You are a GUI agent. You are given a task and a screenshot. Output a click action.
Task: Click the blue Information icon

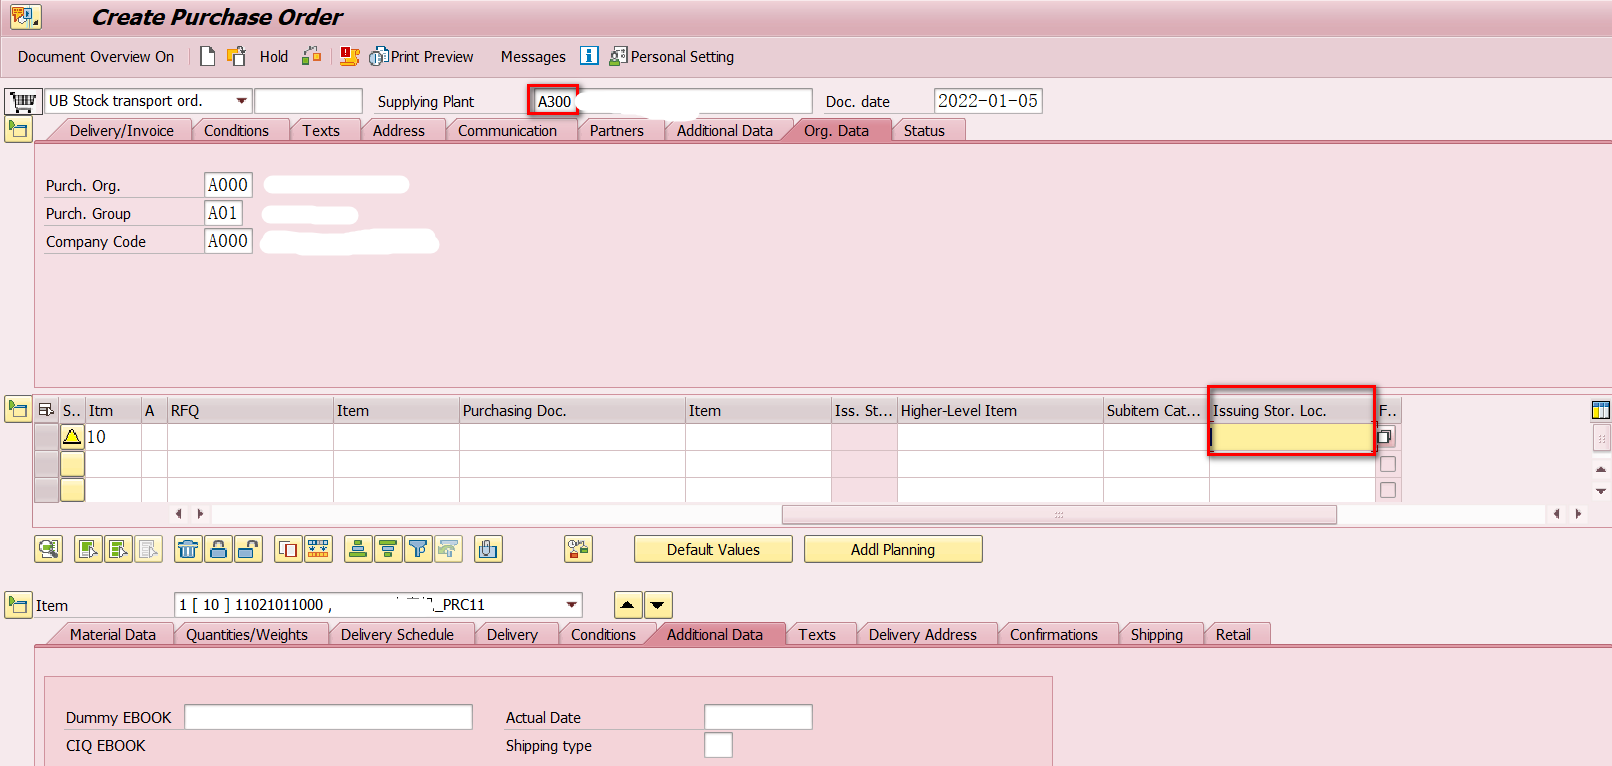pyautogui.click(x=590, y=56)
